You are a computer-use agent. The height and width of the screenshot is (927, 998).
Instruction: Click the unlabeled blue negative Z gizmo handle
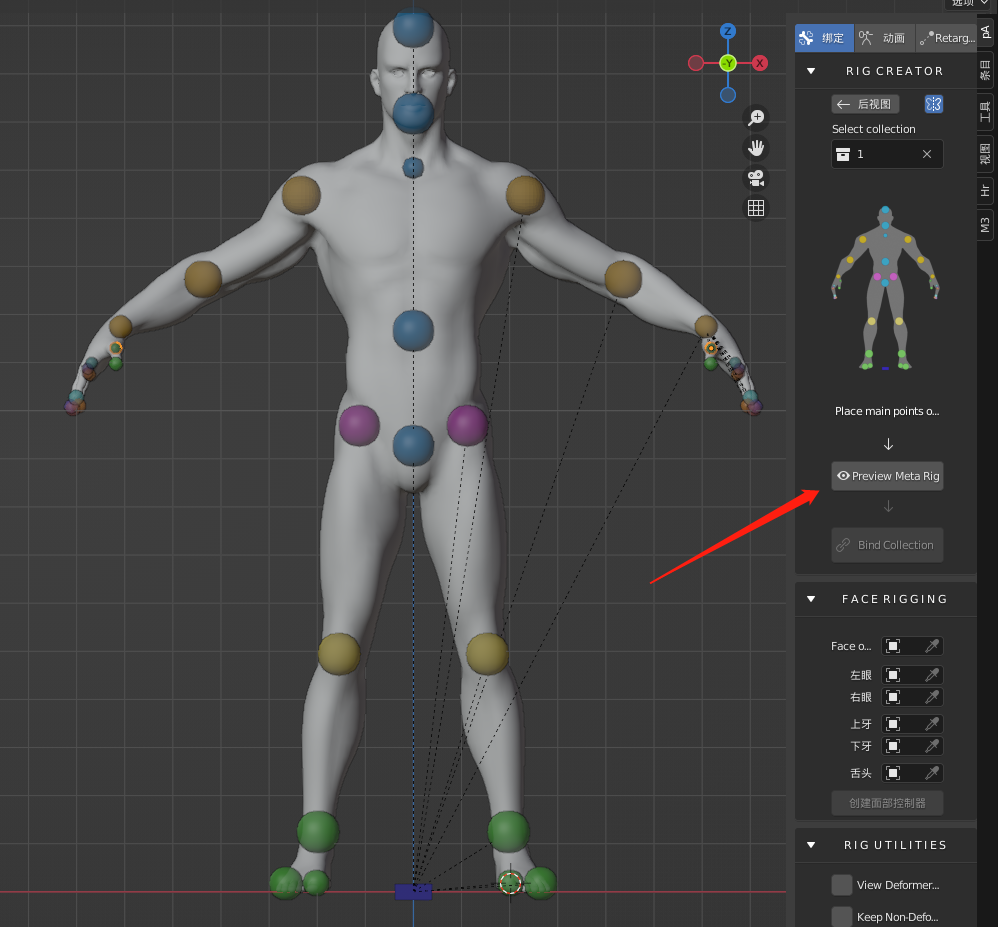point(727,95)
